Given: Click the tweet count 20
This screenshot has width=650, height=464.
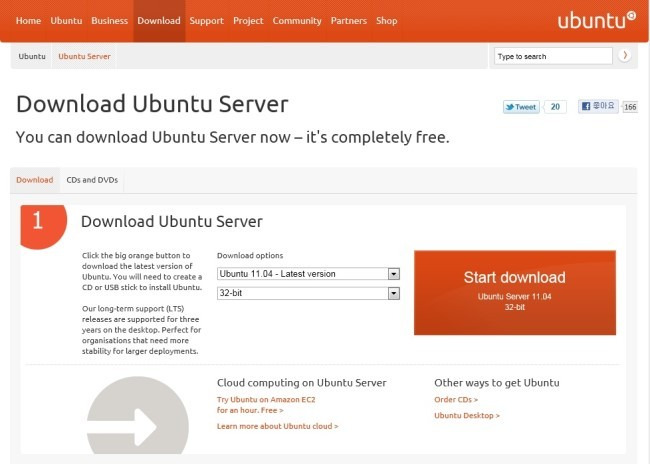Looking at the screenshot, I should tap(555, 107).
